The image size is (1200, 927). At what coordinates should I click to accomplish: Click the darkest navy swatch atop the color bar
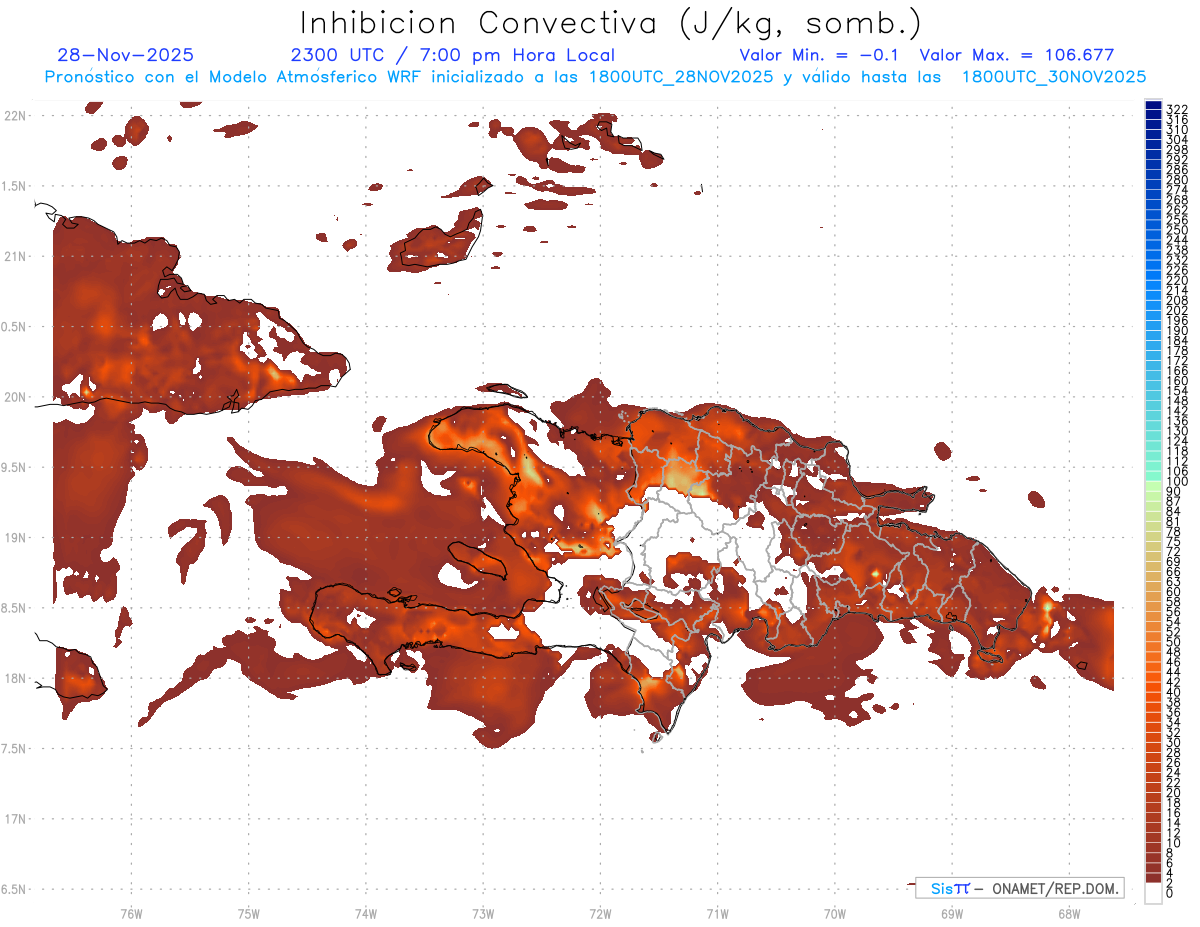[1153, 106]
